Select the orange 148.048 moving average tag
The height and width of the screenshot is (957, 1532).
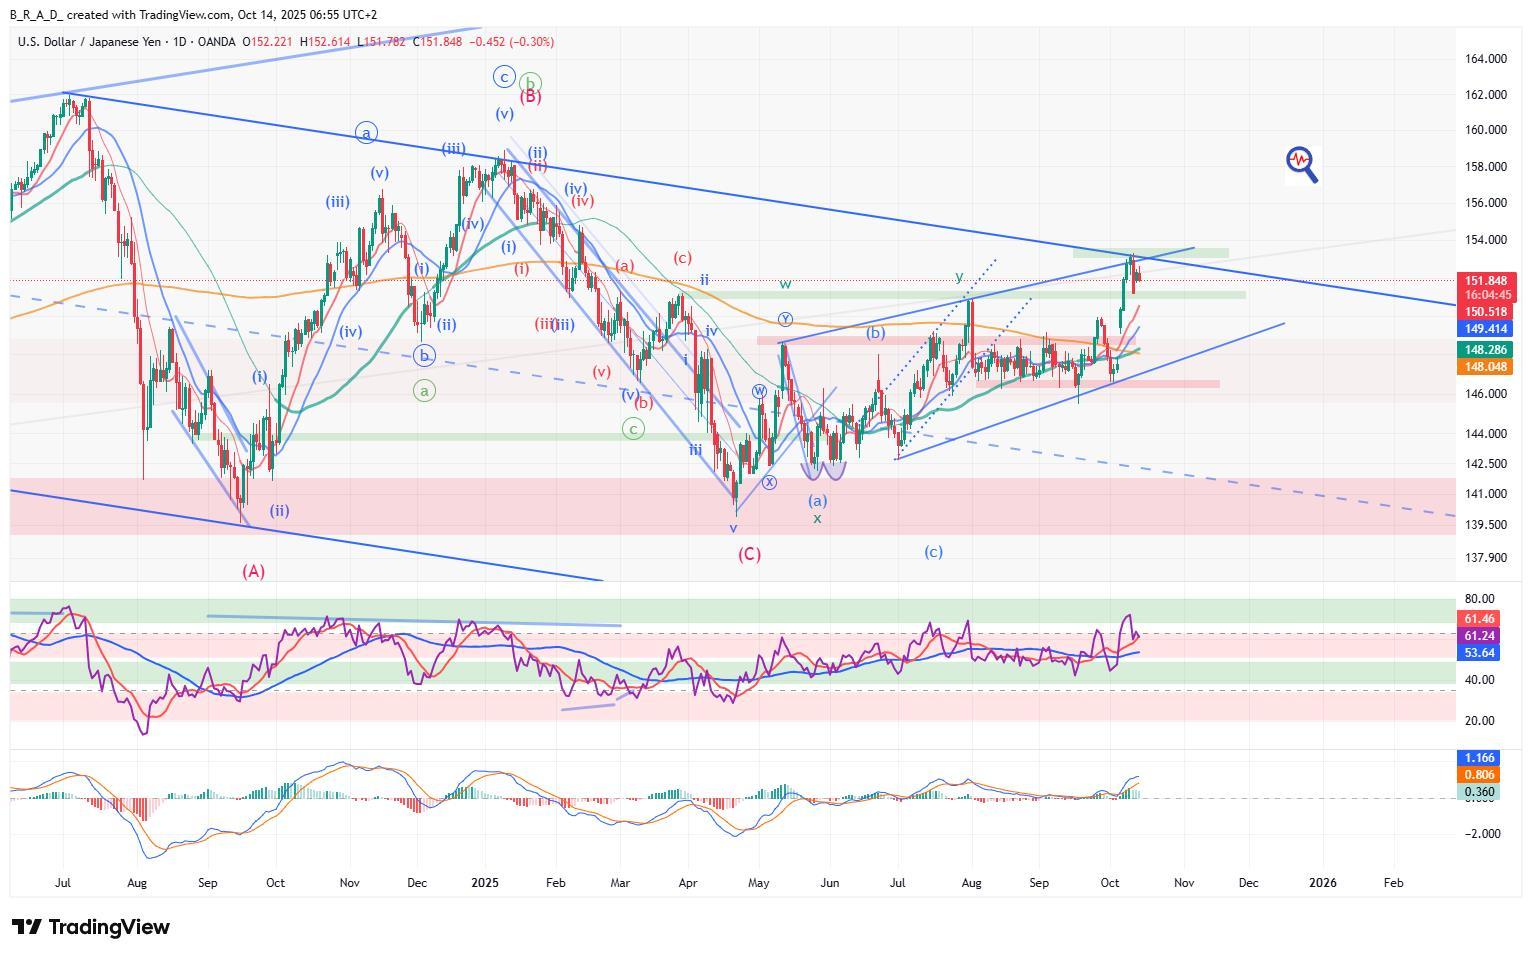pos(1486,367)
